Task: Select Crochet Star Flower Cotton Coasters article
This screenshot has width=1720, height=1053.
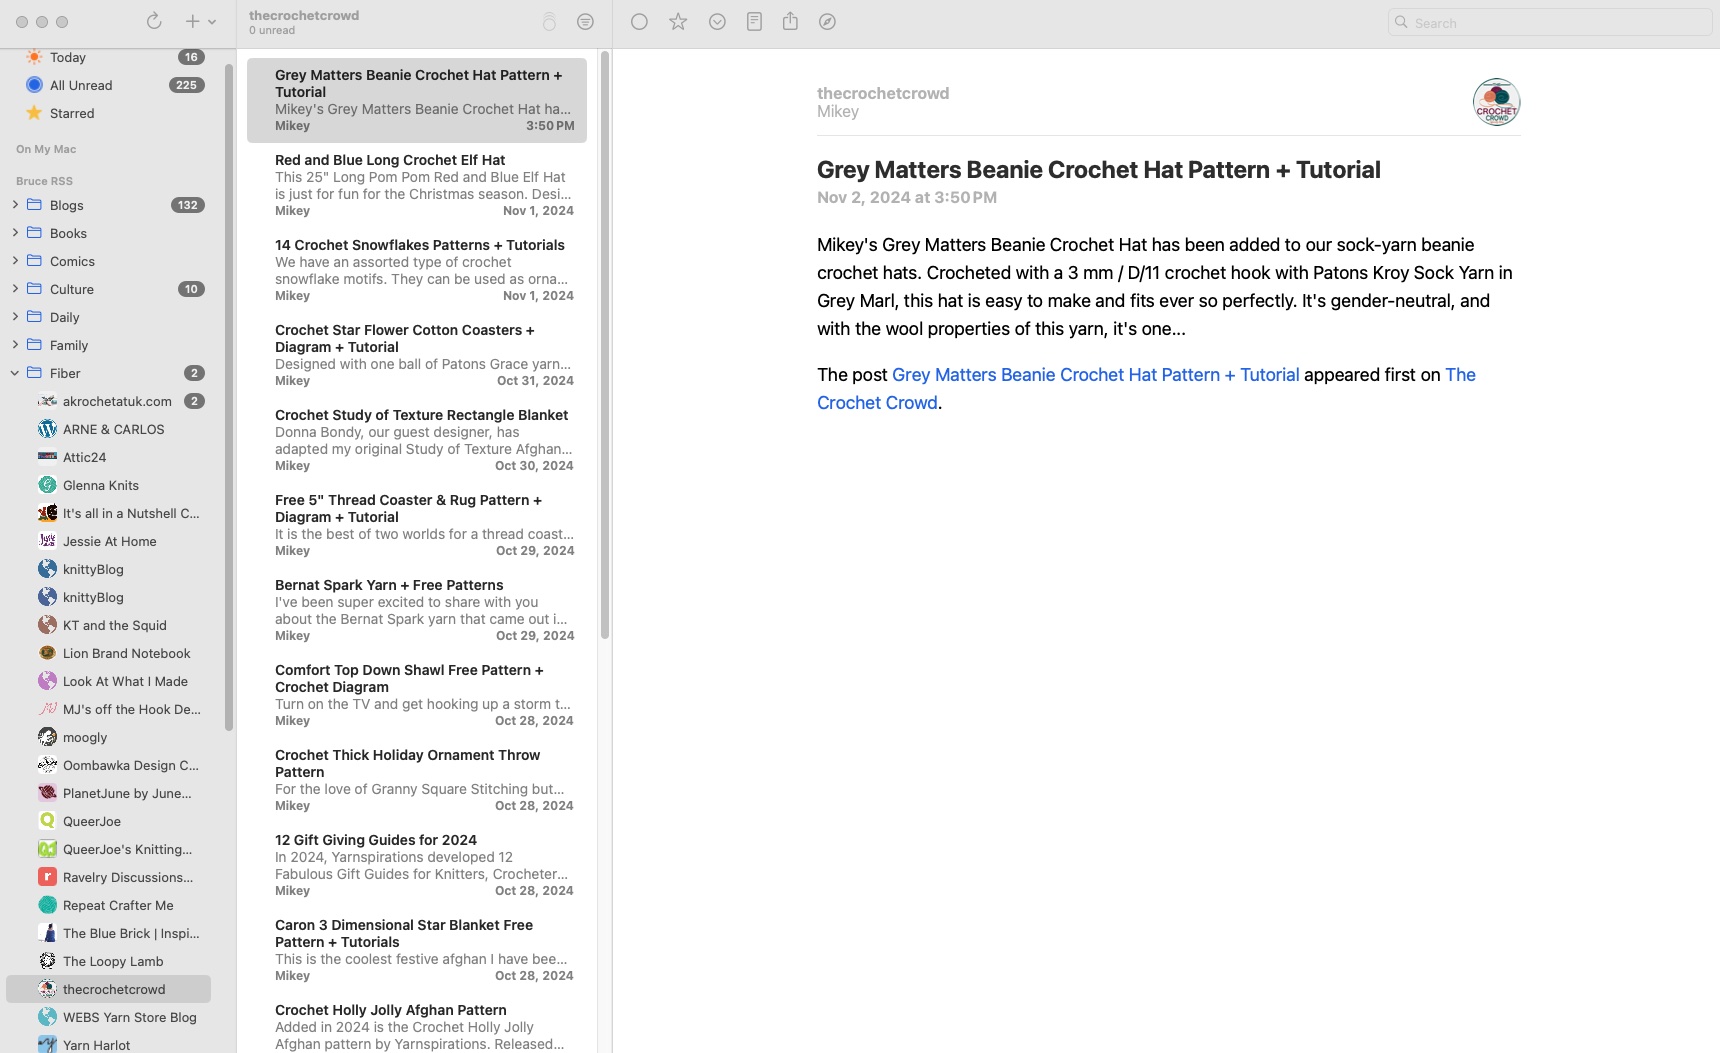Action: [417, 355]
